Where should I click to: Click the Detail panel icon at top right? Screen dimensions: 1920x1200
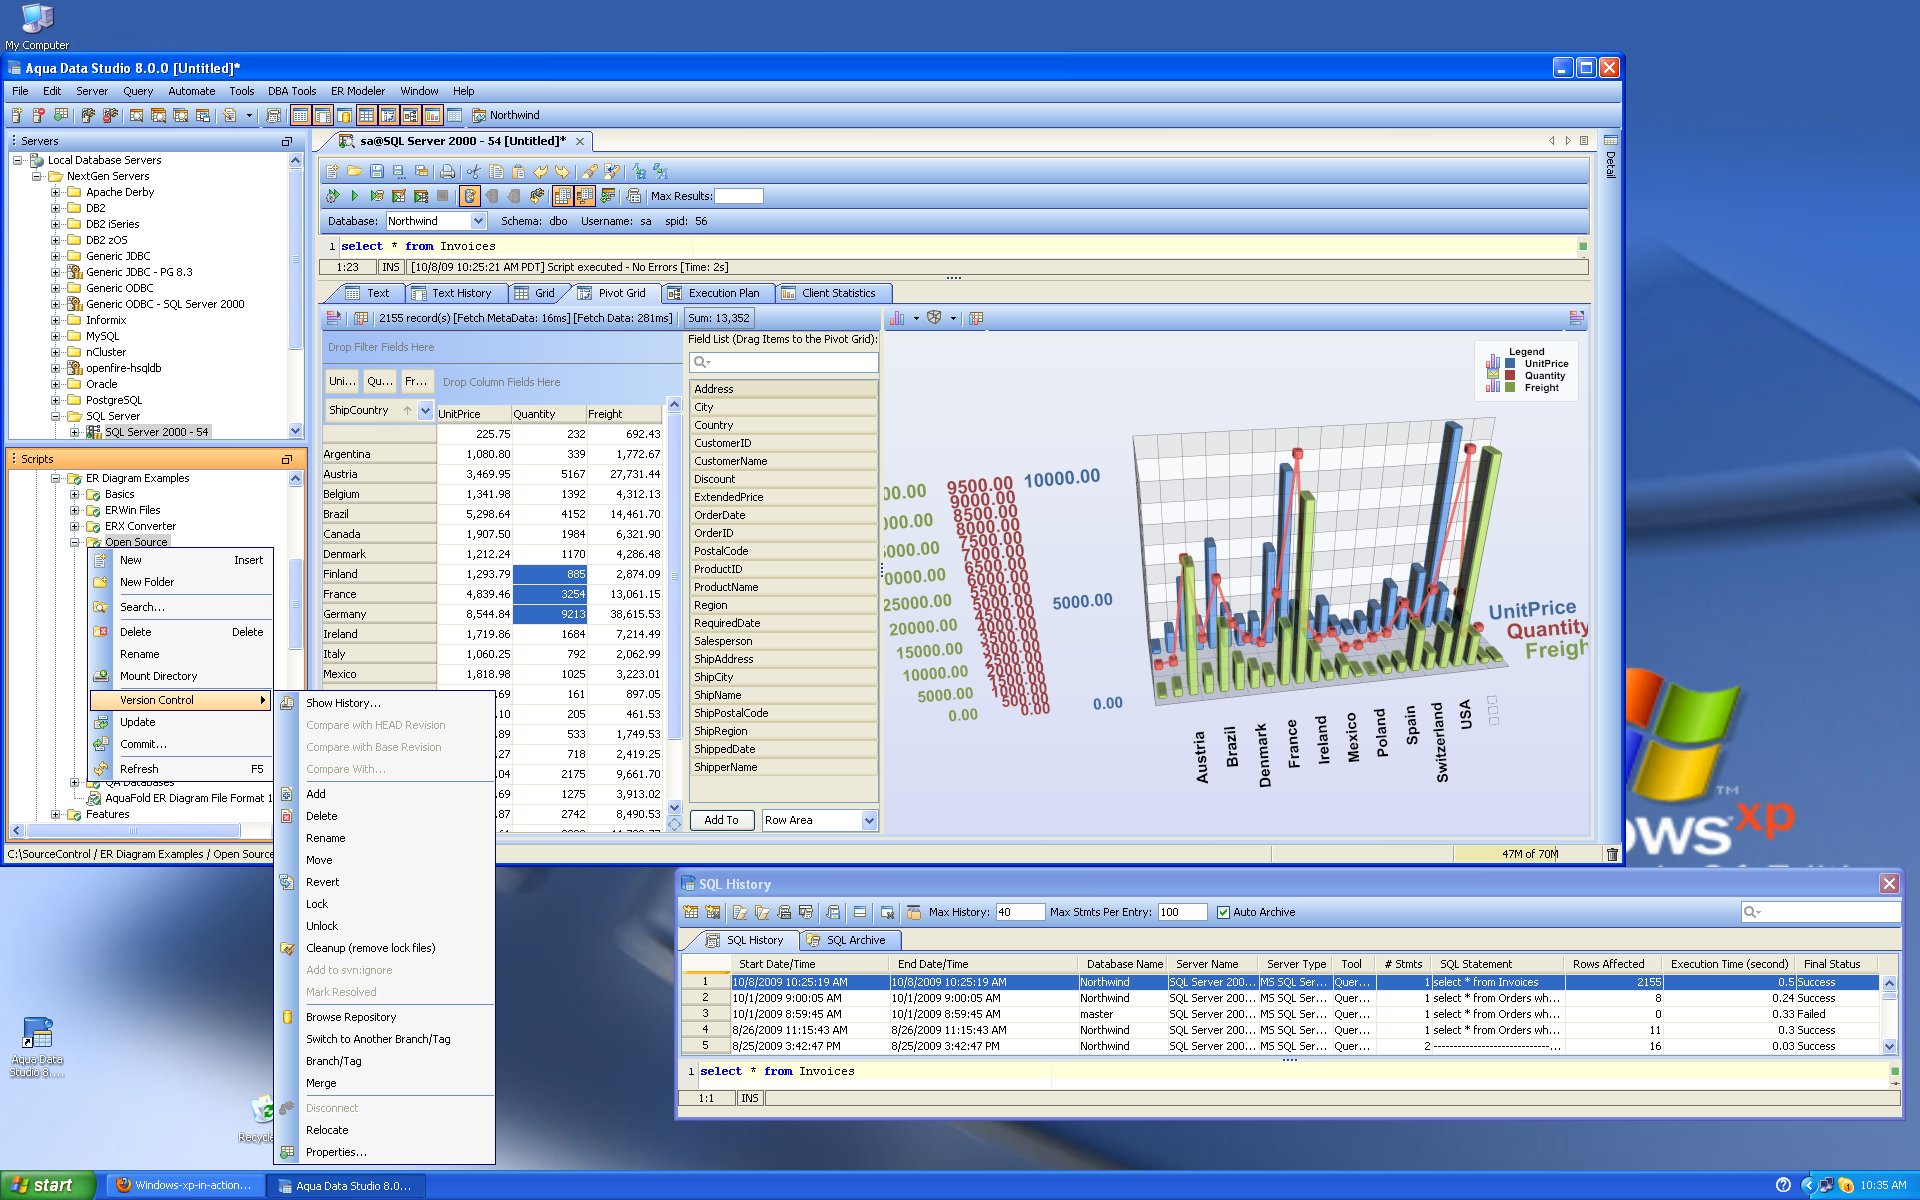(x=1610, y=141)
